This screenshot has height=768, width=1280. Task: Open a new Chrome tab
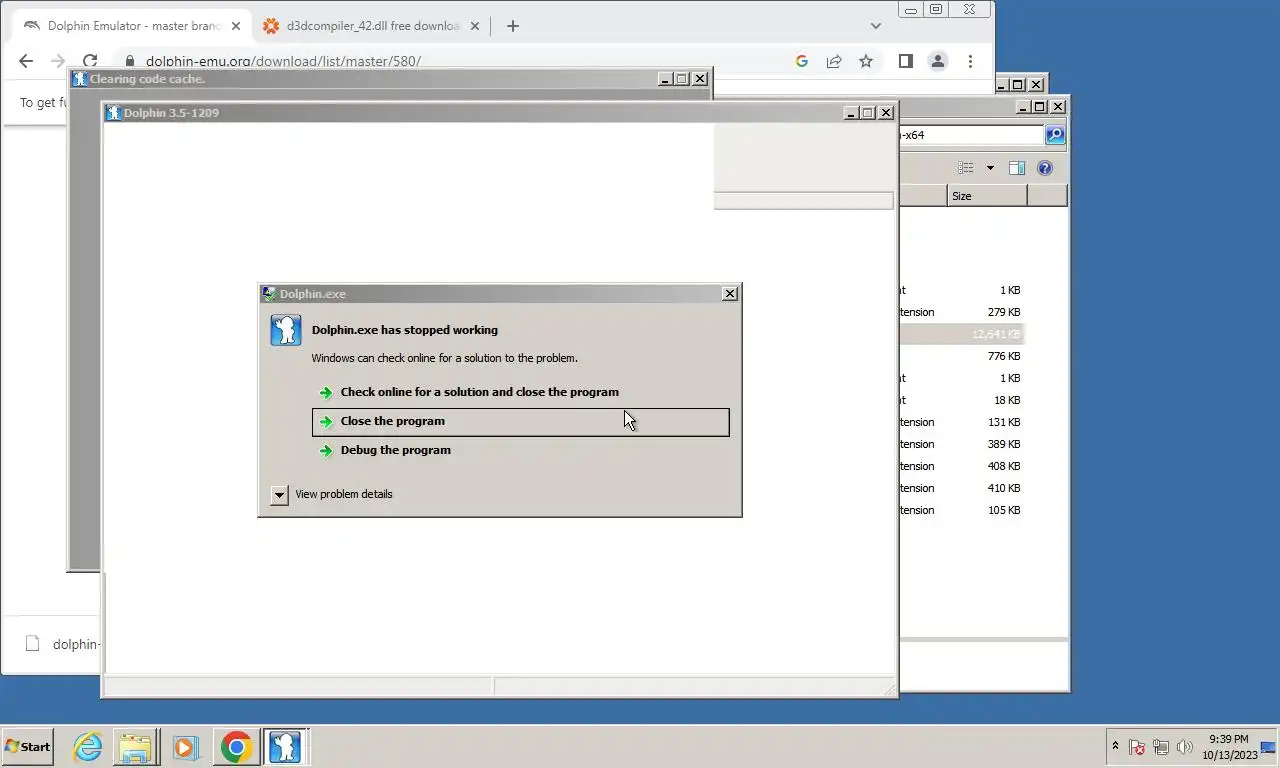(x=513, y=26)
